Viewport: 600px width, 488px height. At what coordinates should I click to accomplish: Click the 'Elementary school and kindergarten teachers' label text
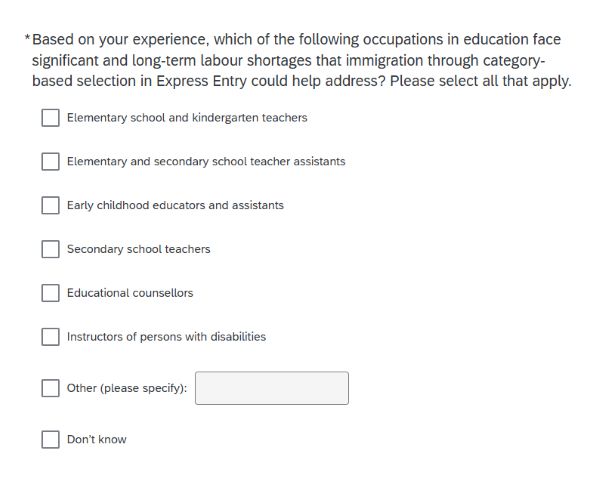click(x=187, y=118)
